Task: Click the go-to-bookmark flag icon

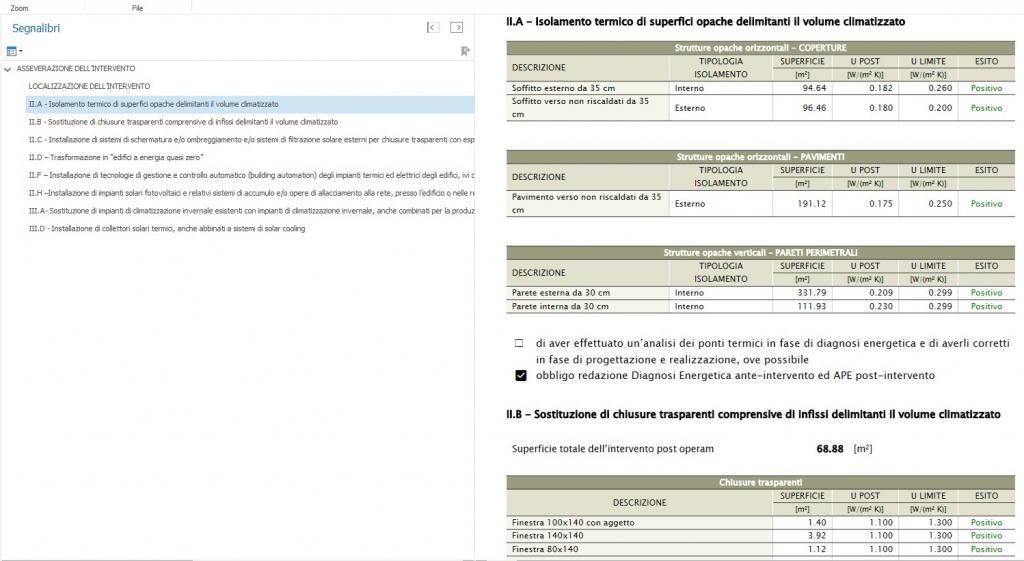Action: tap(465, 51)
